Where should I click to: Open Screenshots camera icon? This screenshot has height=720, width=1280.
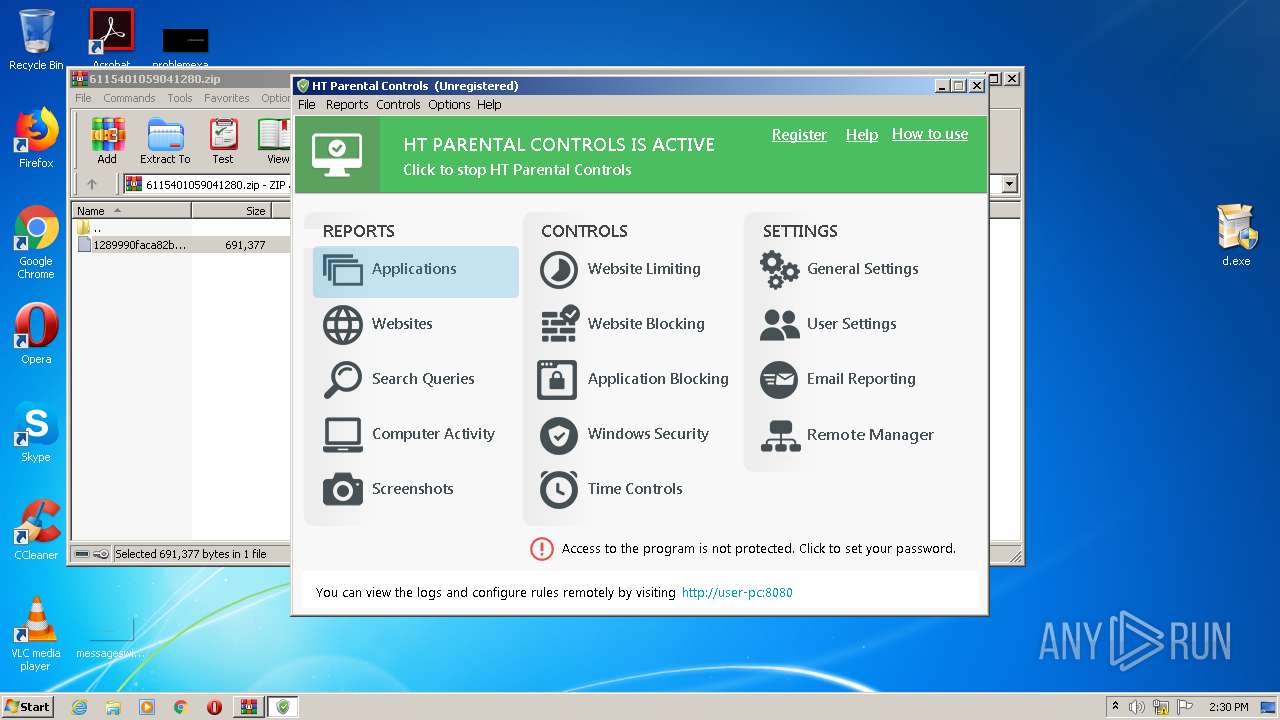pyautogui.click(x=343, y=490)
